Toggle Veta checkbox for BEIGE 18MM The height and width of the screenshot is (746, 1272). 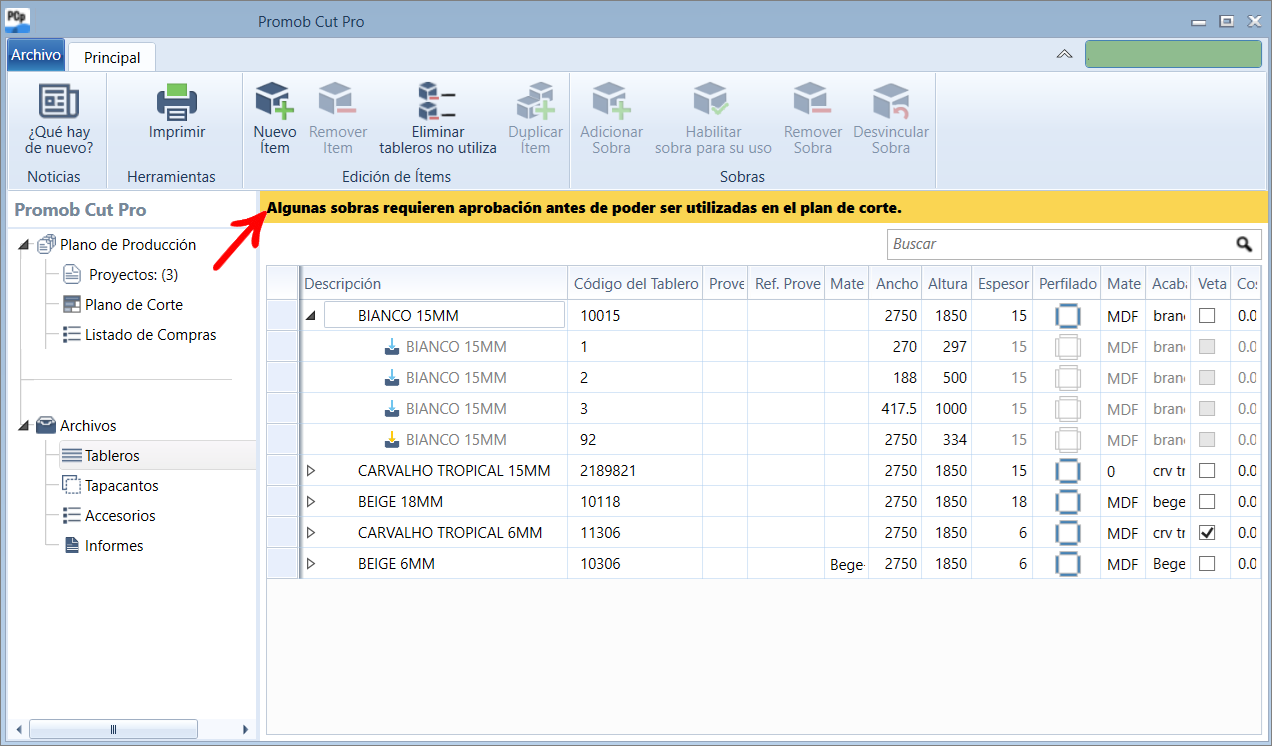tap(1207, 501)
